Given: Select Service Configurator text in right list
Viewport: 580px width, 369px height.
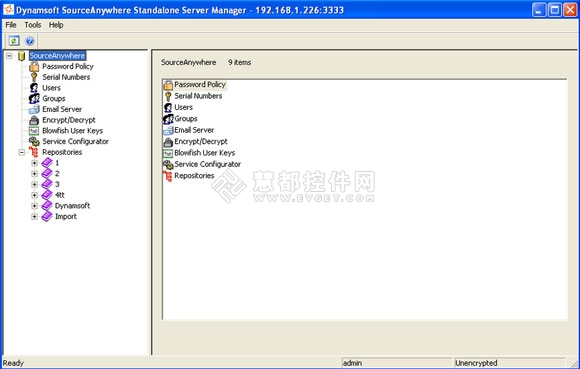Looking at the screenshot, I should point(208,164).
